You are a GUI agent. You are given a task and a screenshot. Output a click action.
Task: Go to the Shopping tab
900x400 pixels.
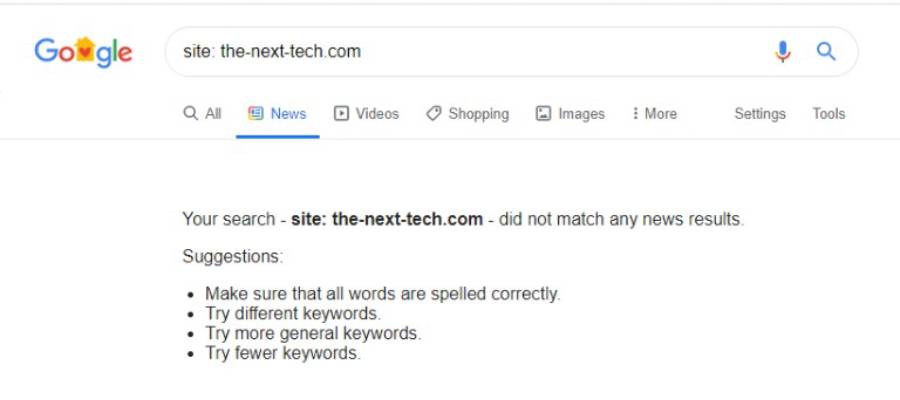(x=479, y=114)
